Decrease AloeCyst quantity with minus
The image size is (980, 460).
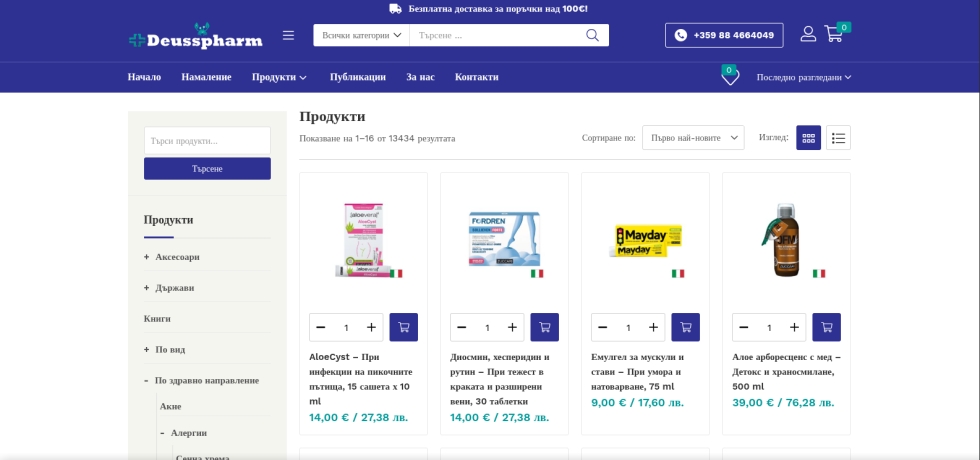click(x=321, y=328)
